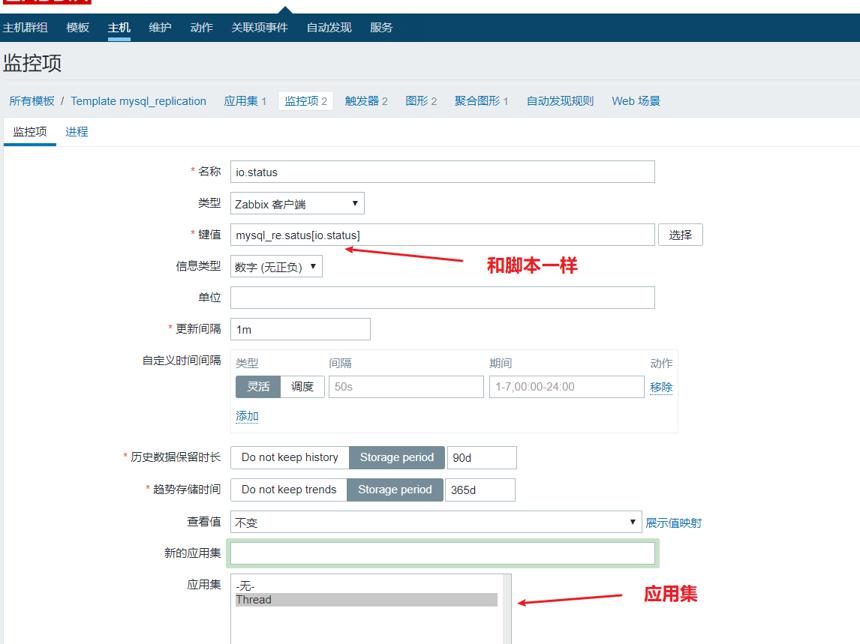Click the 应用集 listbox scrollbar
The image size is (860, 644).
[507, 609]
